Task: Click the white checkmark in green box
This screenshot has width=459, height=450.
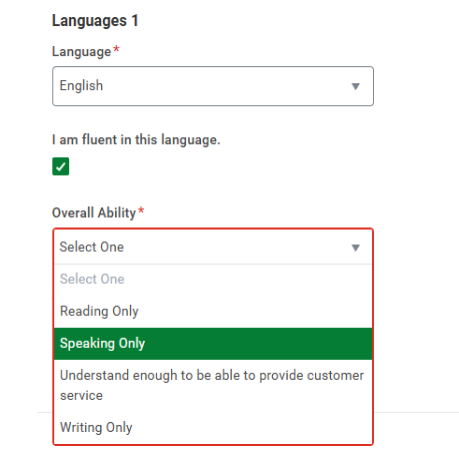Action: coord(61,166)
